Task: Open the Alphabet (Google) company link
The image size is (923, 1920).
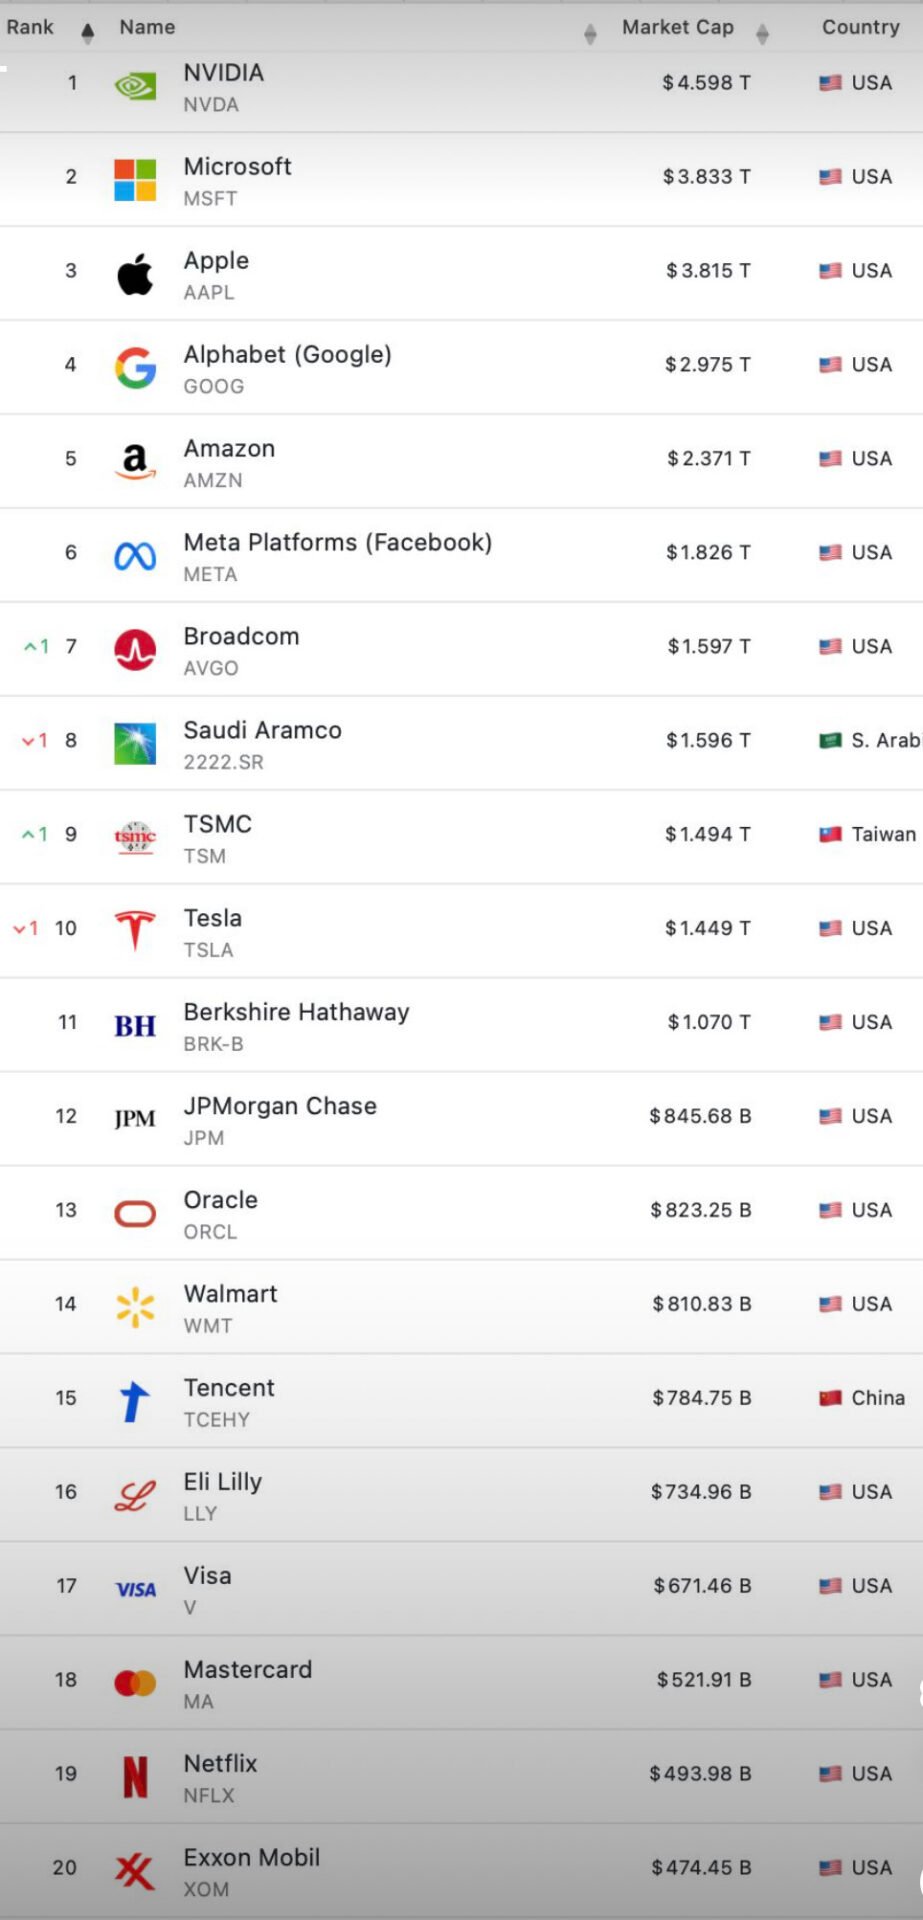Action: [287, 355]
